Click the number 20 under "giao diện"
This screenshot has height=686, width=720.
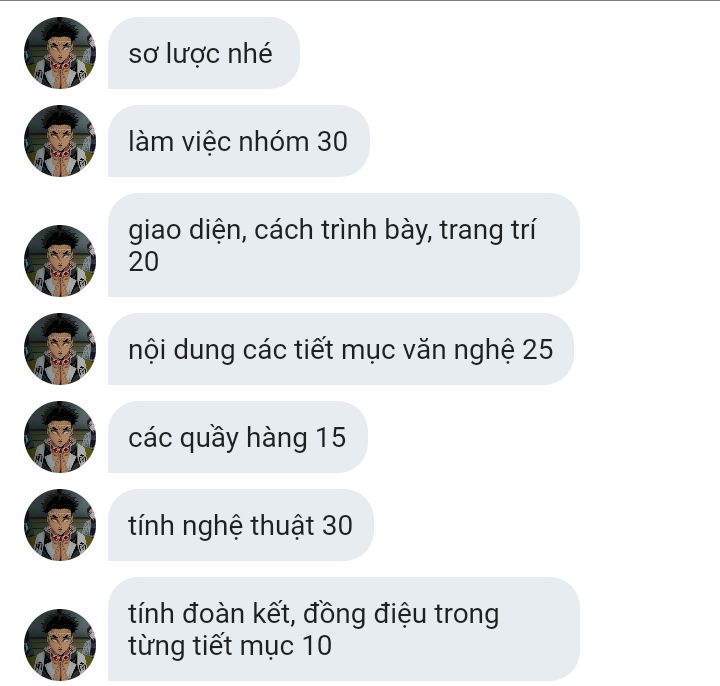[x=144, y=262]
